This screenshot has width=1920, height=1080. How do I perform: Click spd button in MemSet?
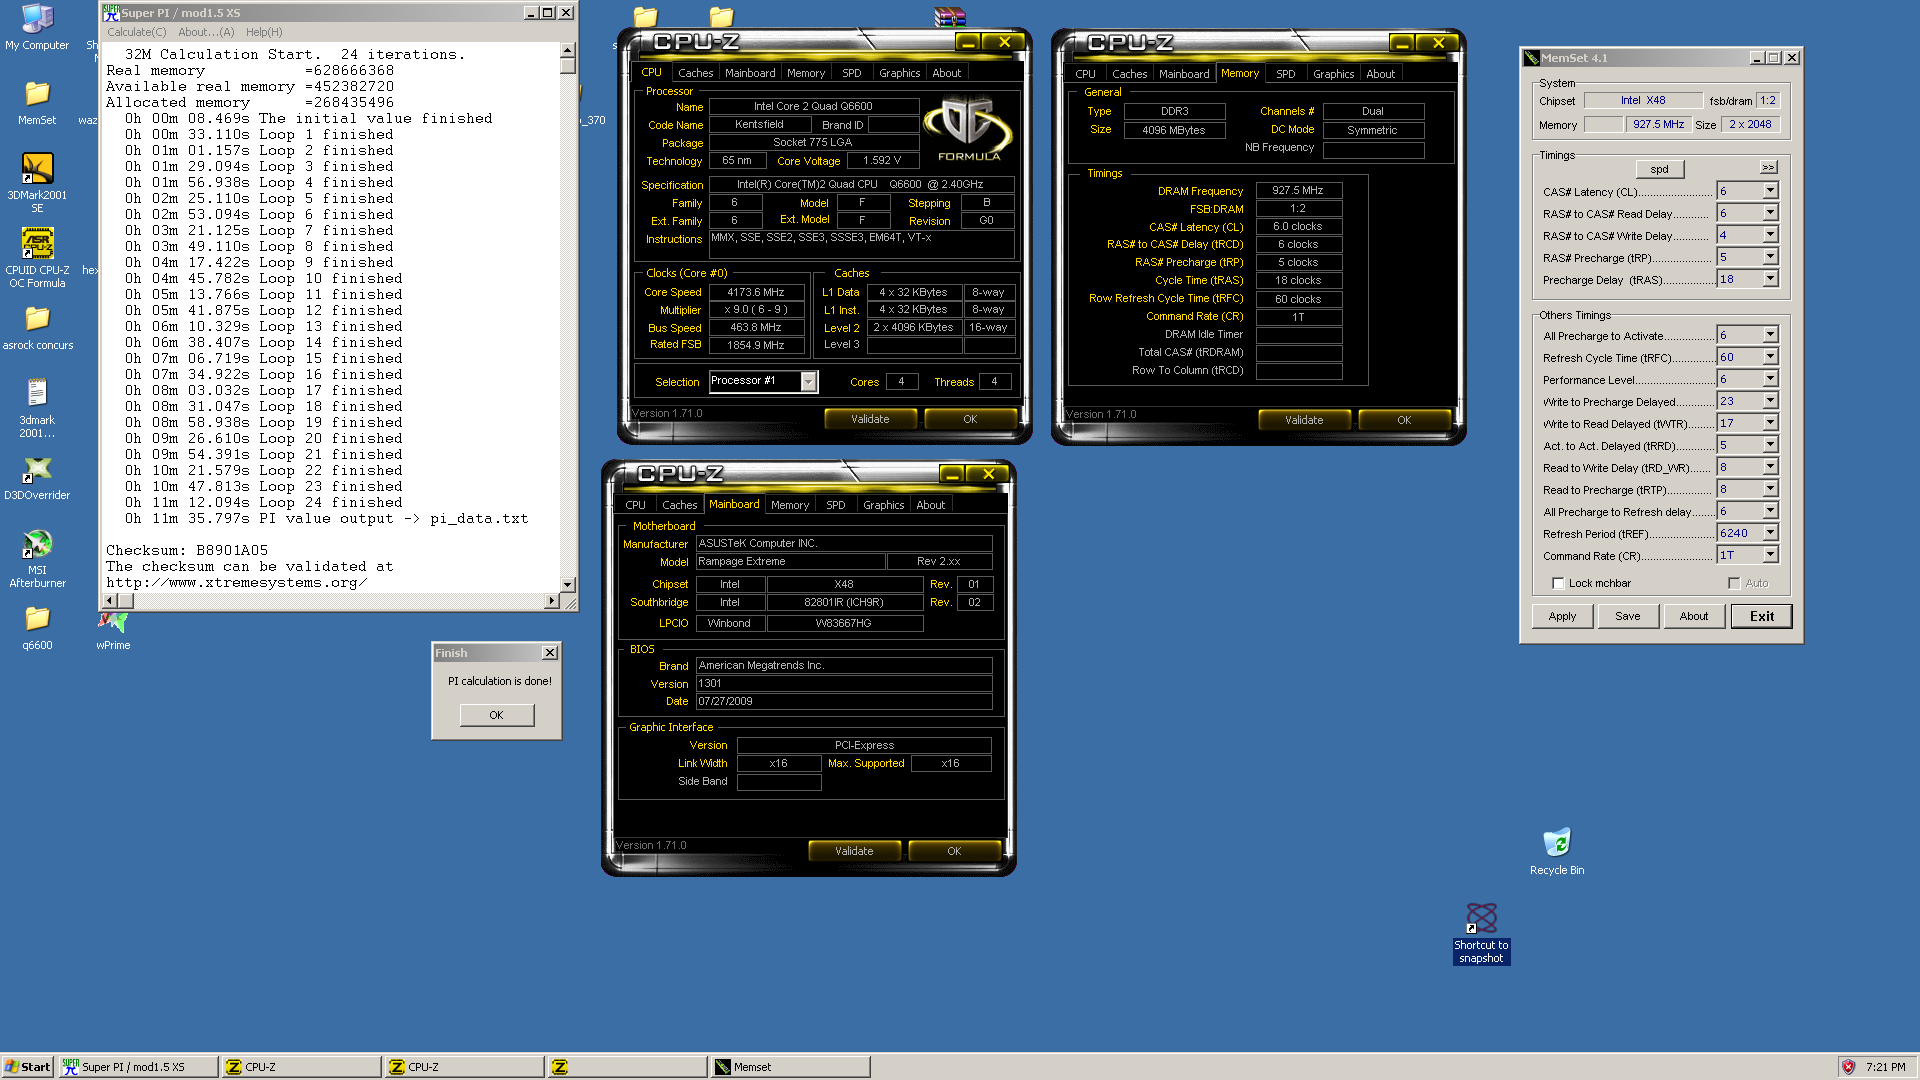tap(1659, 169)
